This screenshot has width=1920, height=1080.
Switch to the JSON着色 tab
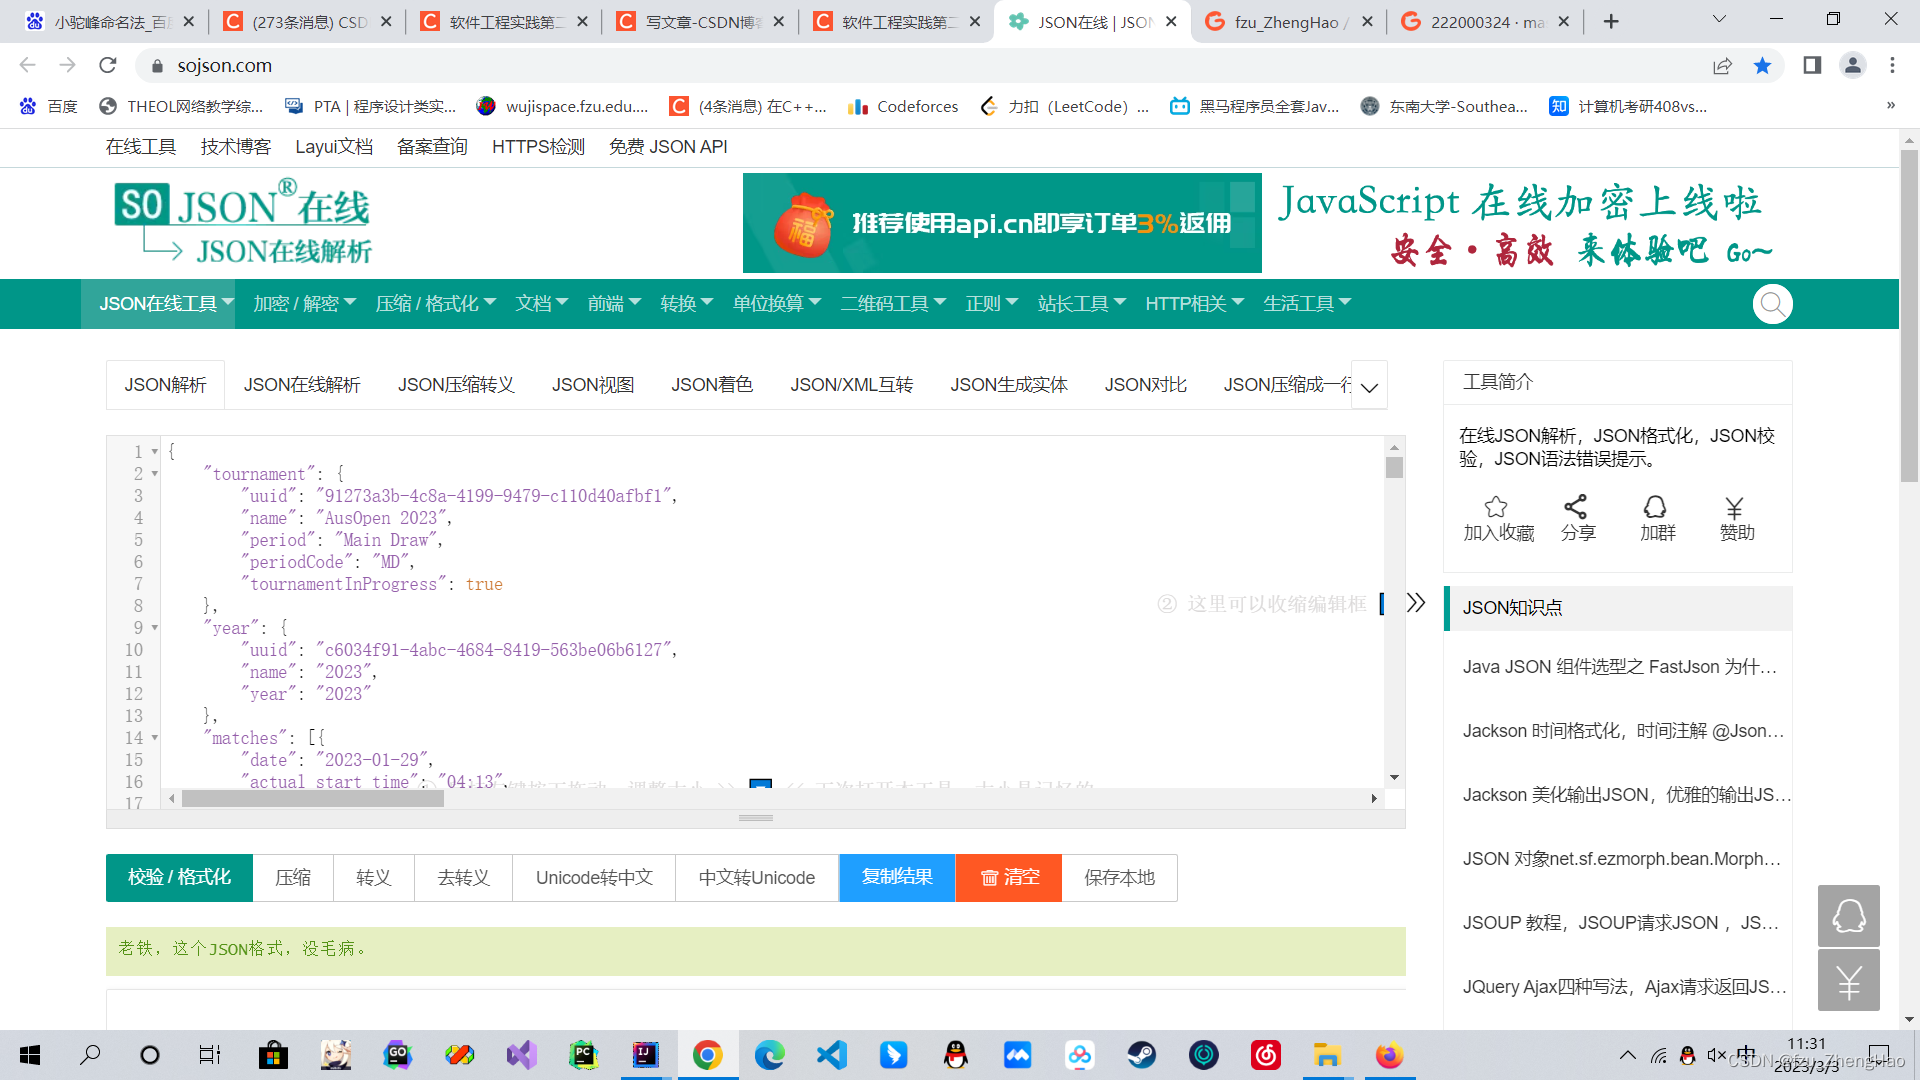712,385
